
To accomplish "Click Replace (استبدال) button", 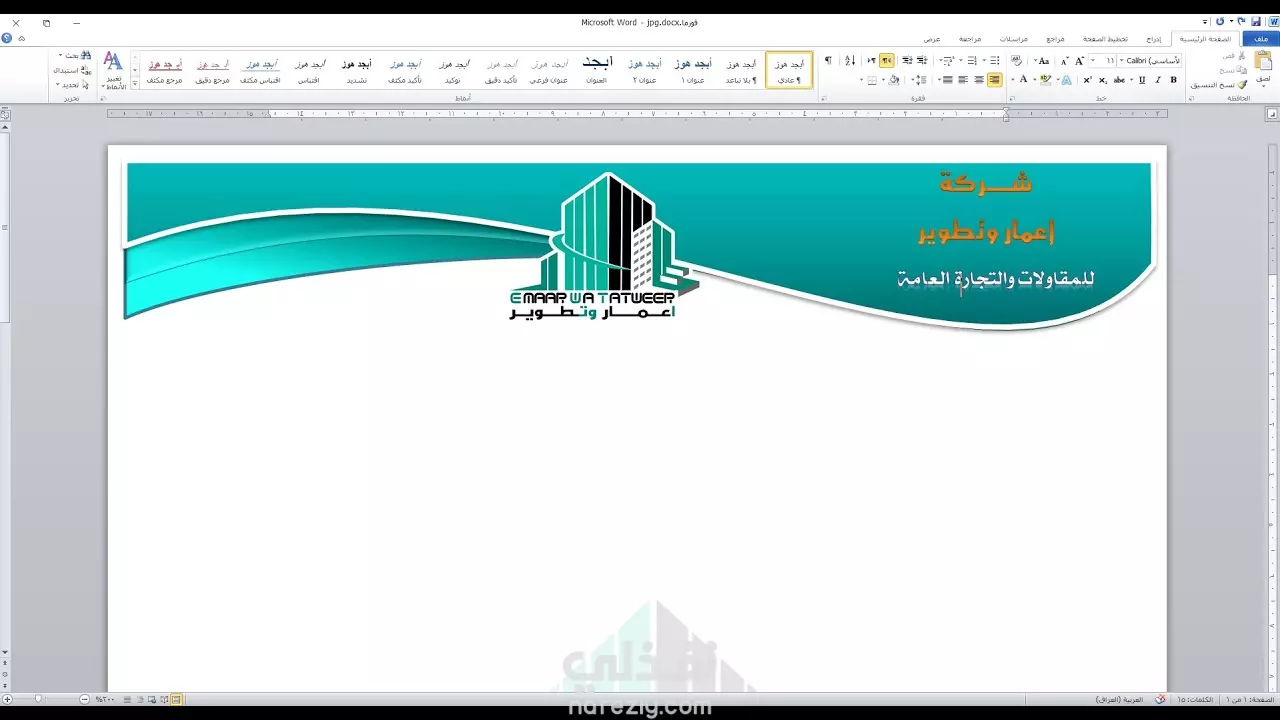I will coord(72,70).
